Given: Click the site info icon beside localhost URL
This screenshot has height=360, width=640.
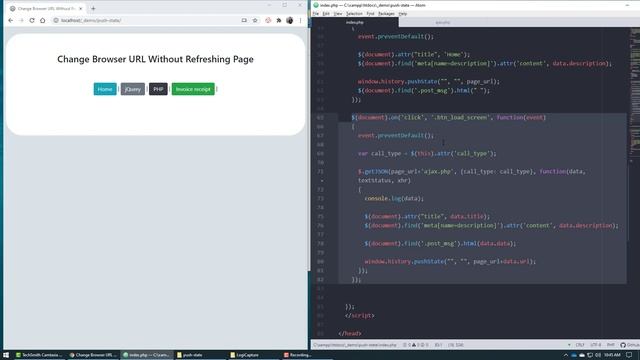Looking at the screenshot, I should (x=56, y=20).
